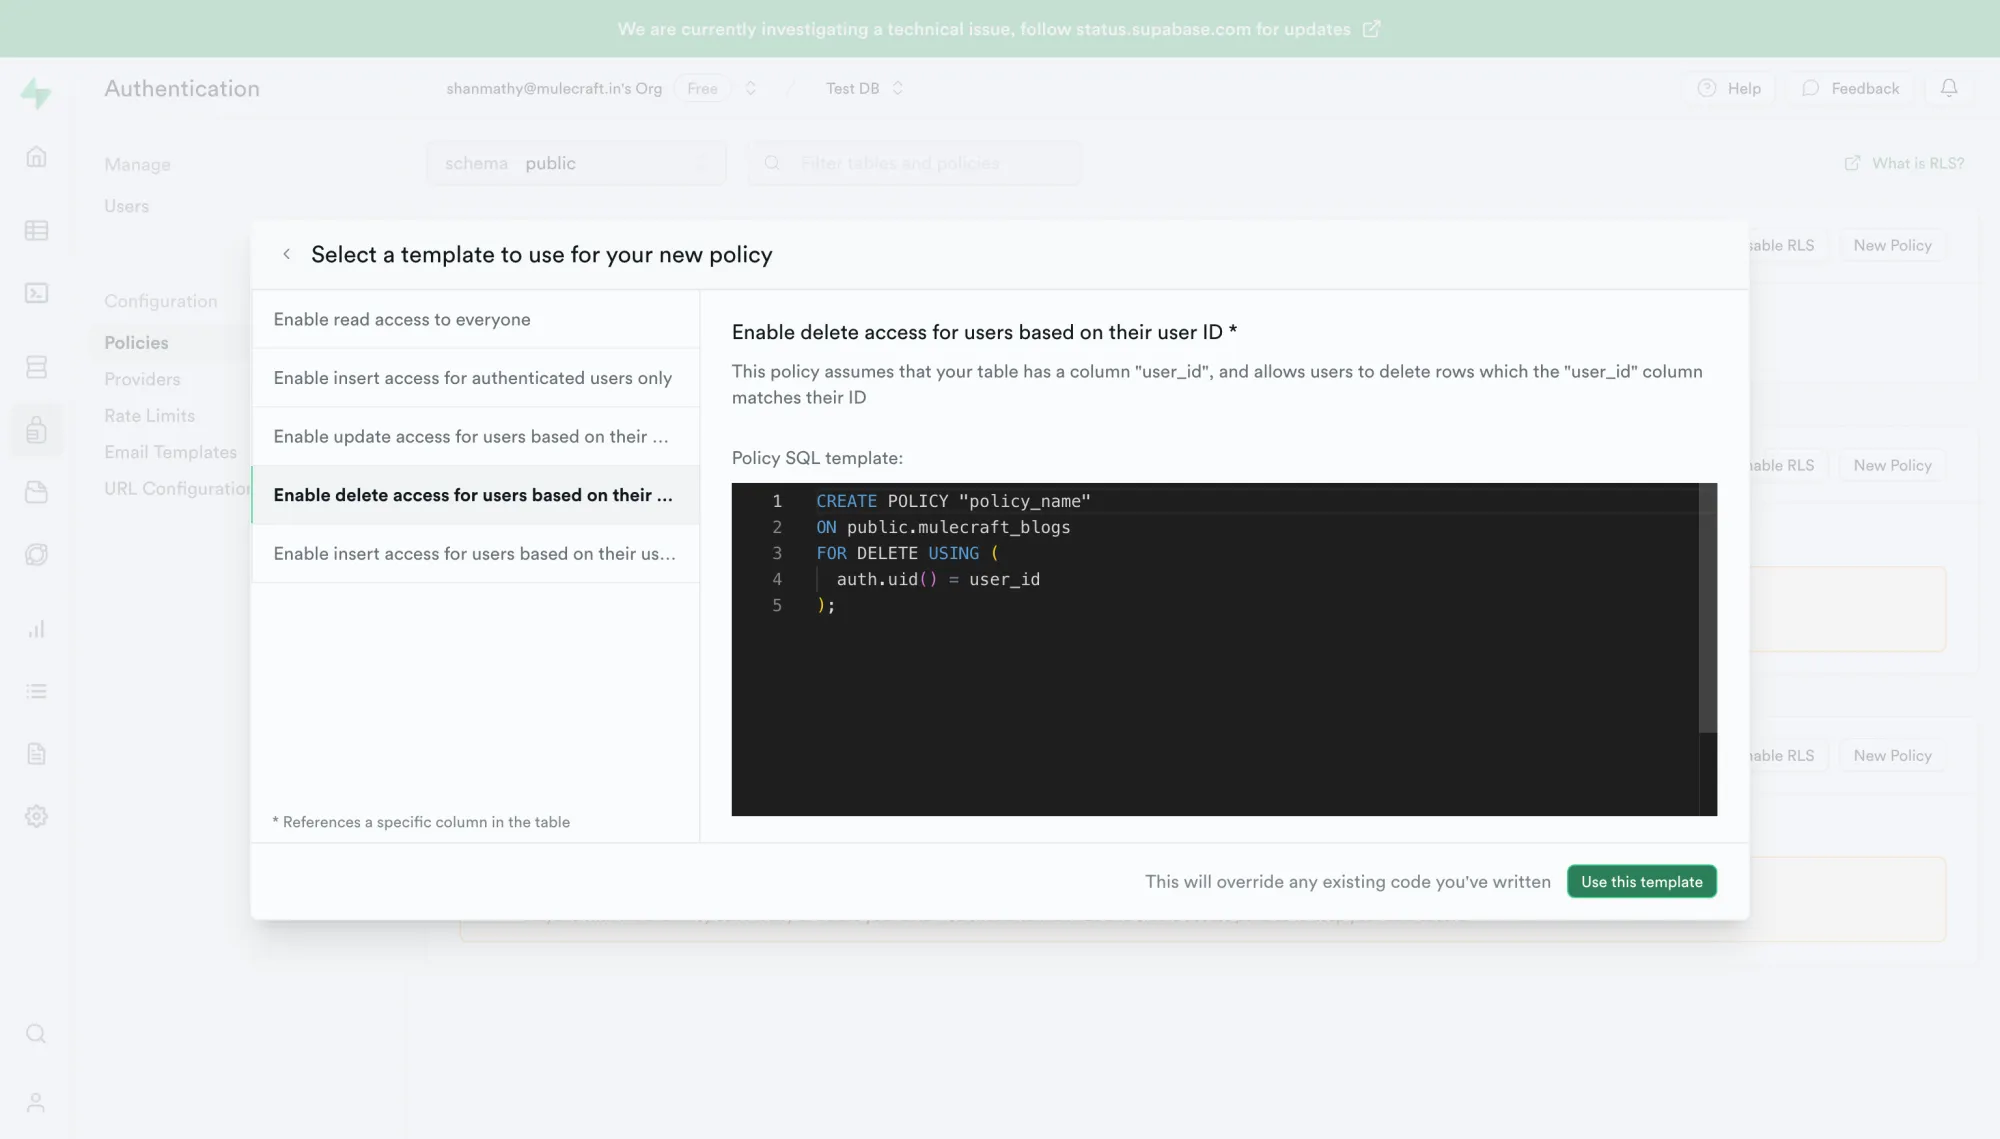Open the Reports bar chart icon

(36, 629)
